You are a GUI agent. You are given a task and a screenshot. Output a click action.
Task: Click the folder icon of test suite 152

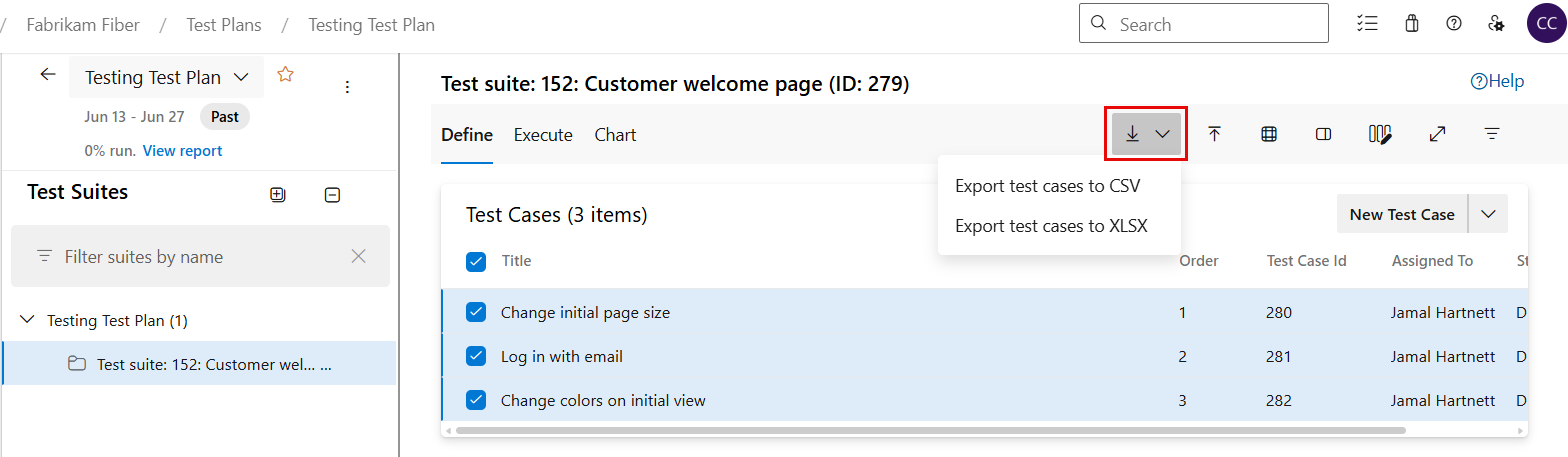77,364
